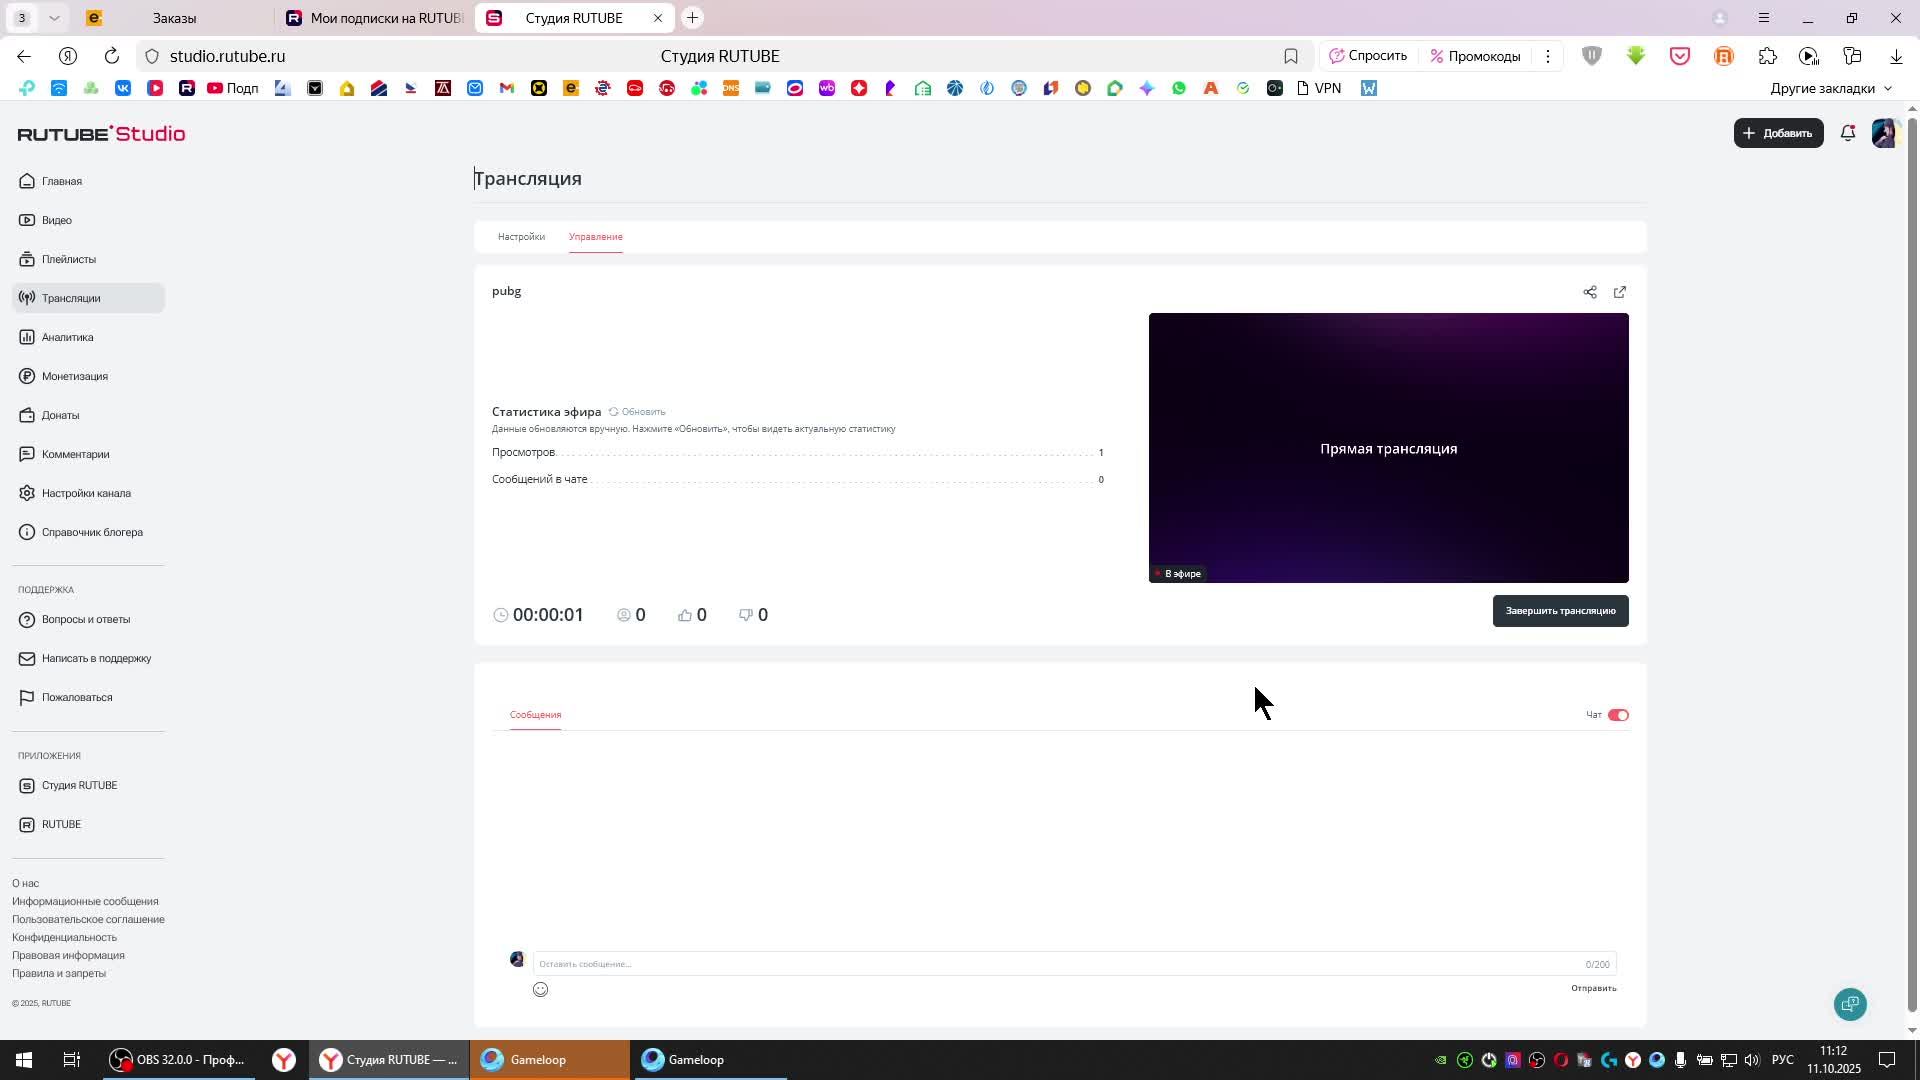This screenshot has width=1920, height=1080.
Task: Switch to the Настройки tab
Action: coord(521,237)
